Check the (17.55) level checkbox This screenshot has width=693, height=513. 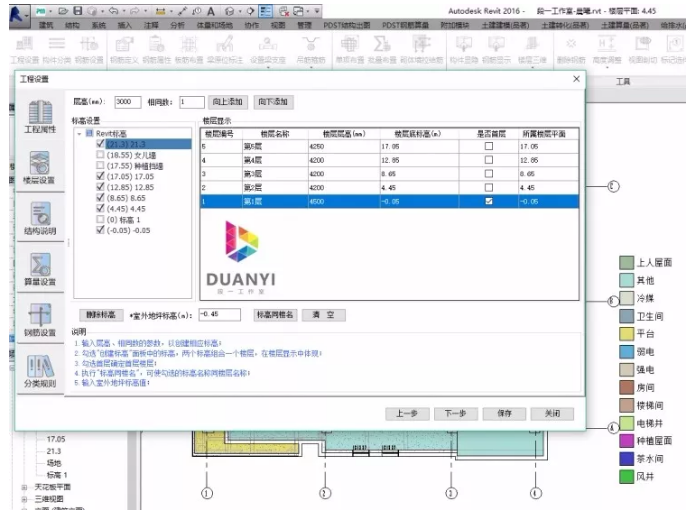(100, 165)
